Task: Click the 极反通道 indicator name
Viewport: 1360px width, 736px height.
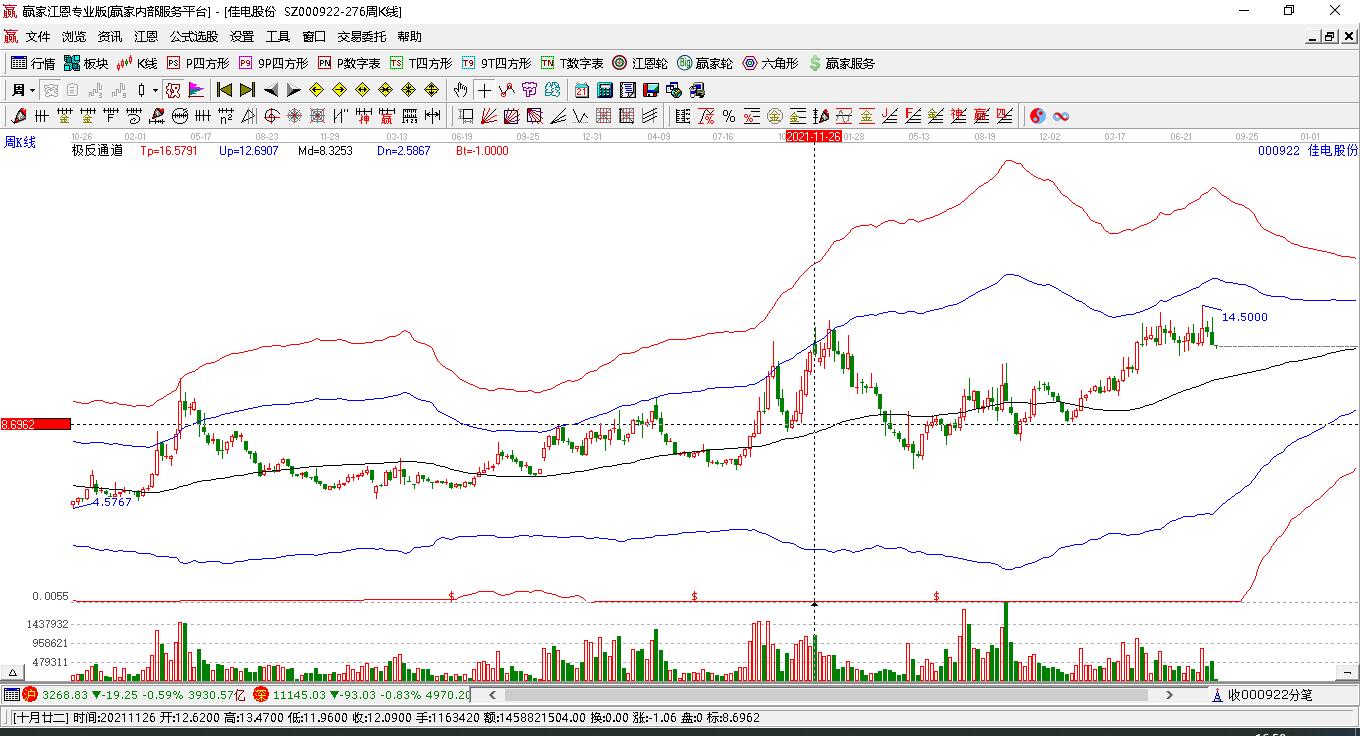Action: click(97, 151)
